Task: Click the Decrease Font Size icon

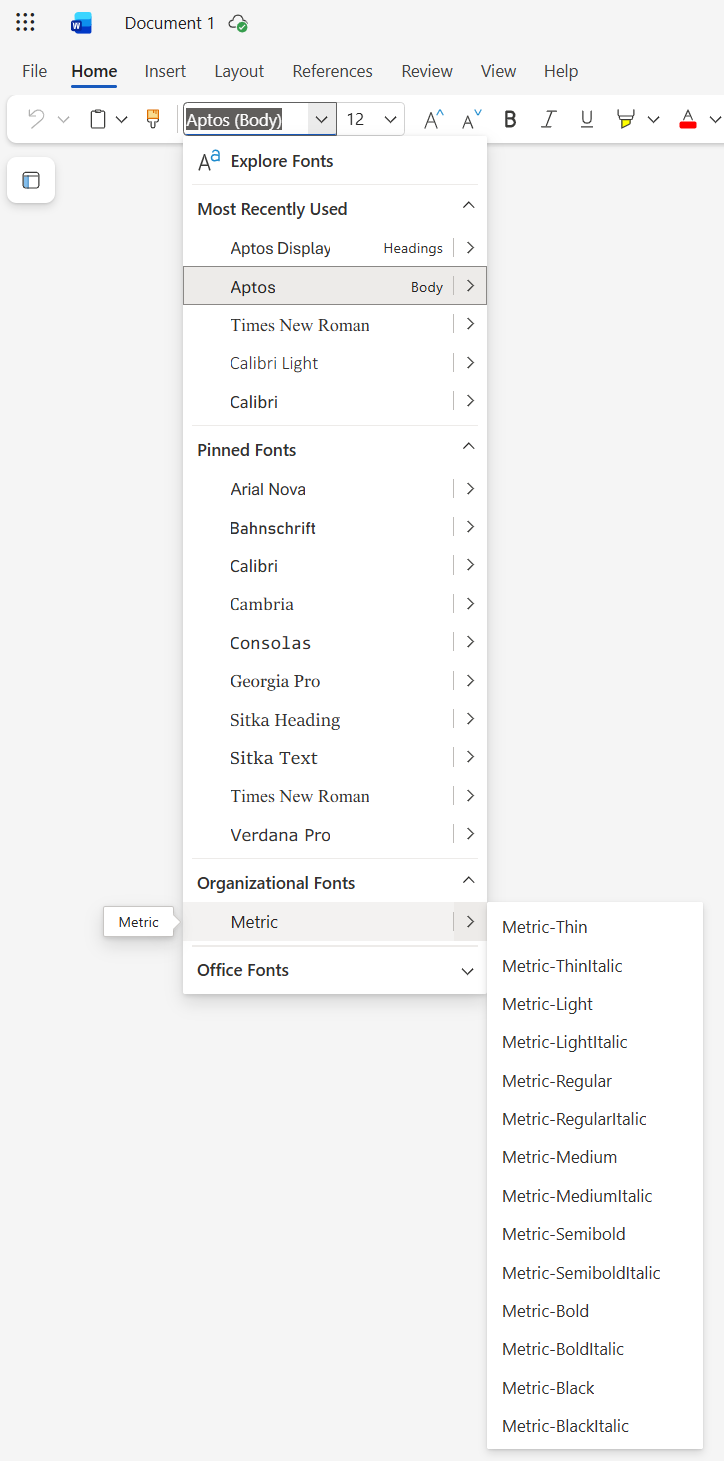Action: [471, 119]
